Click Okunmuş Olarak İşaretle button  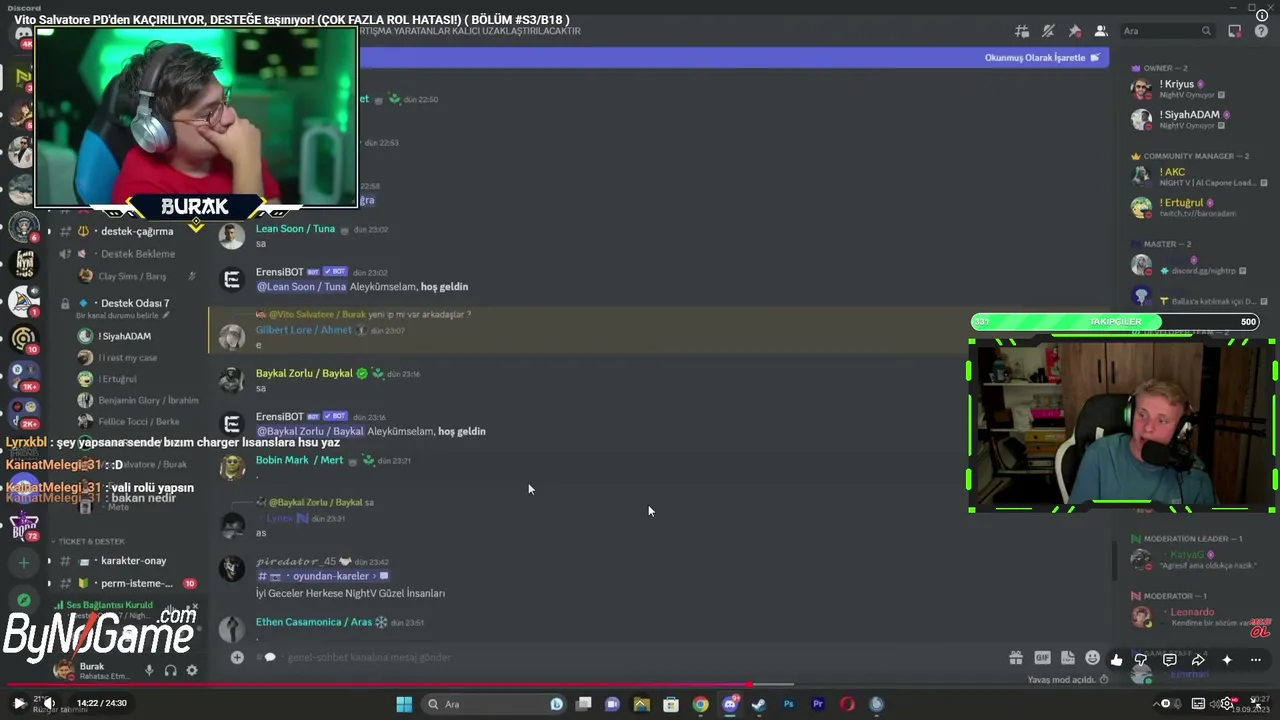[1042, 58]
